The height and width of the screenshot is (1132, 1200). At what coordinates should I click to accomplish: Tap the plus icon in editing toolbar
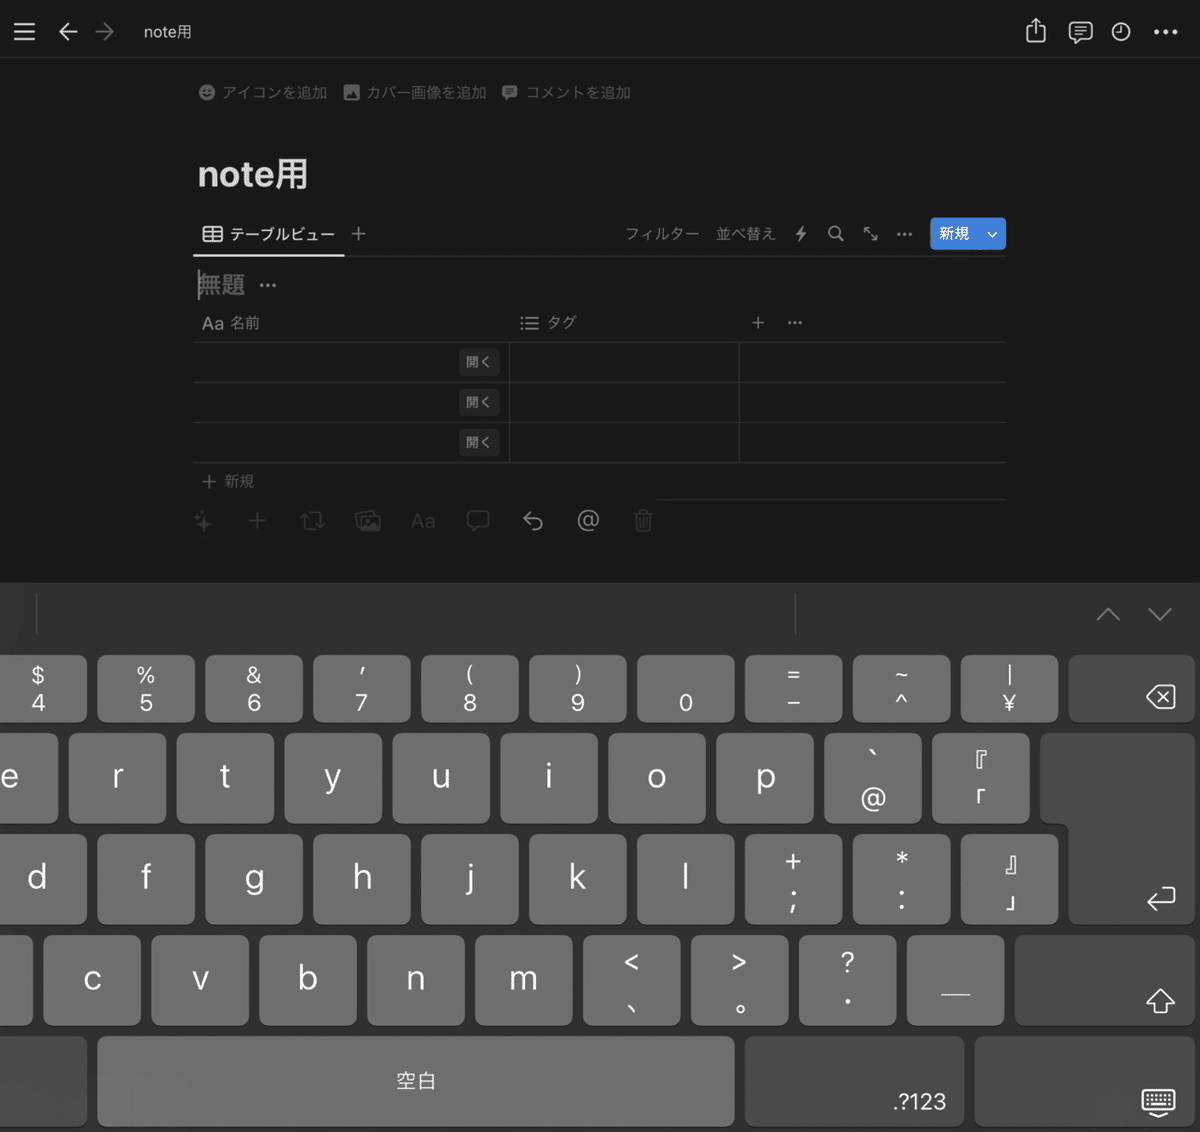257,521
